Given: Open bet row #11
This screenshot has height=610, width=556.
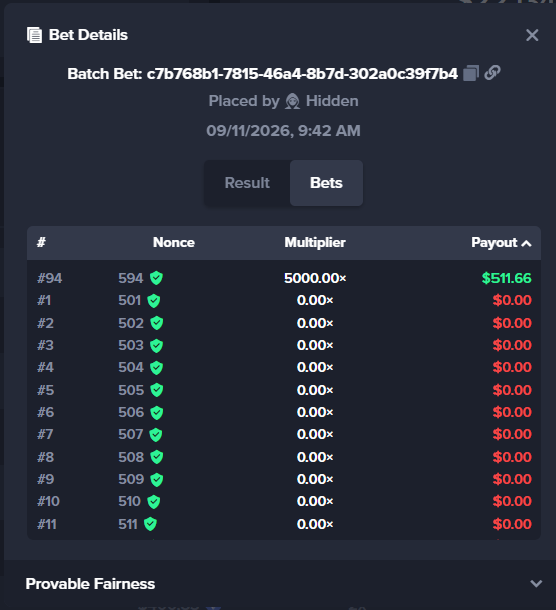Looking at the screenshot, I should coord(284,524).
